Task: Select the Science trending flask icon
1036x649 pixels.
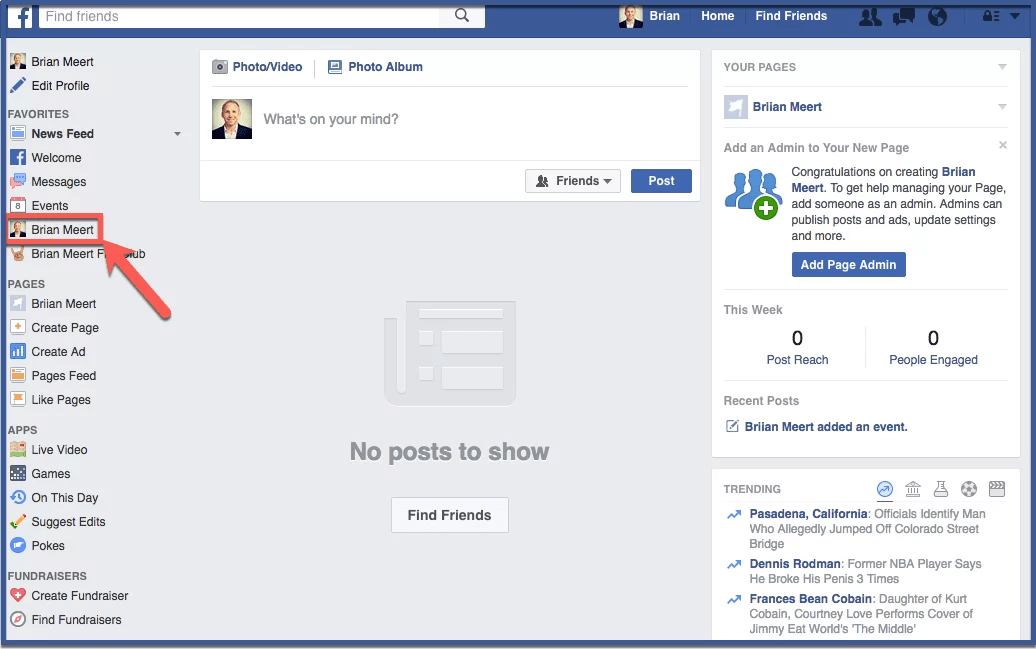Action: point(941,489)
